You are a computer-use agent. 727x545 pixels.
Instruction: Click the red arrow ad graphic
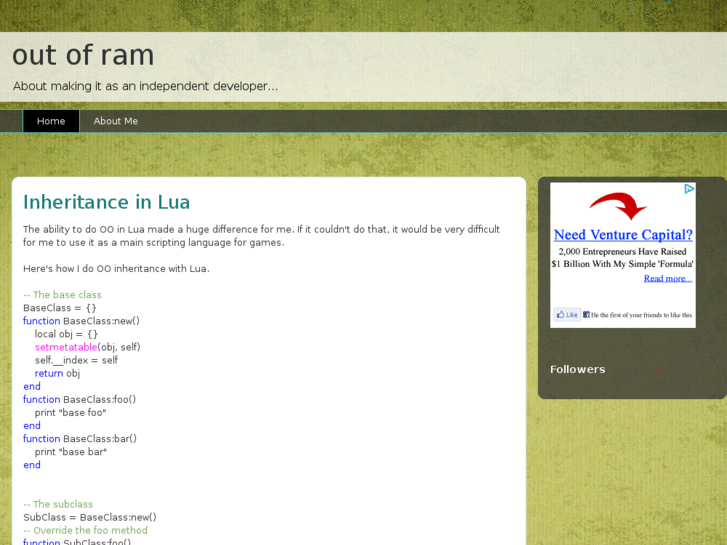tap(618, 205)
